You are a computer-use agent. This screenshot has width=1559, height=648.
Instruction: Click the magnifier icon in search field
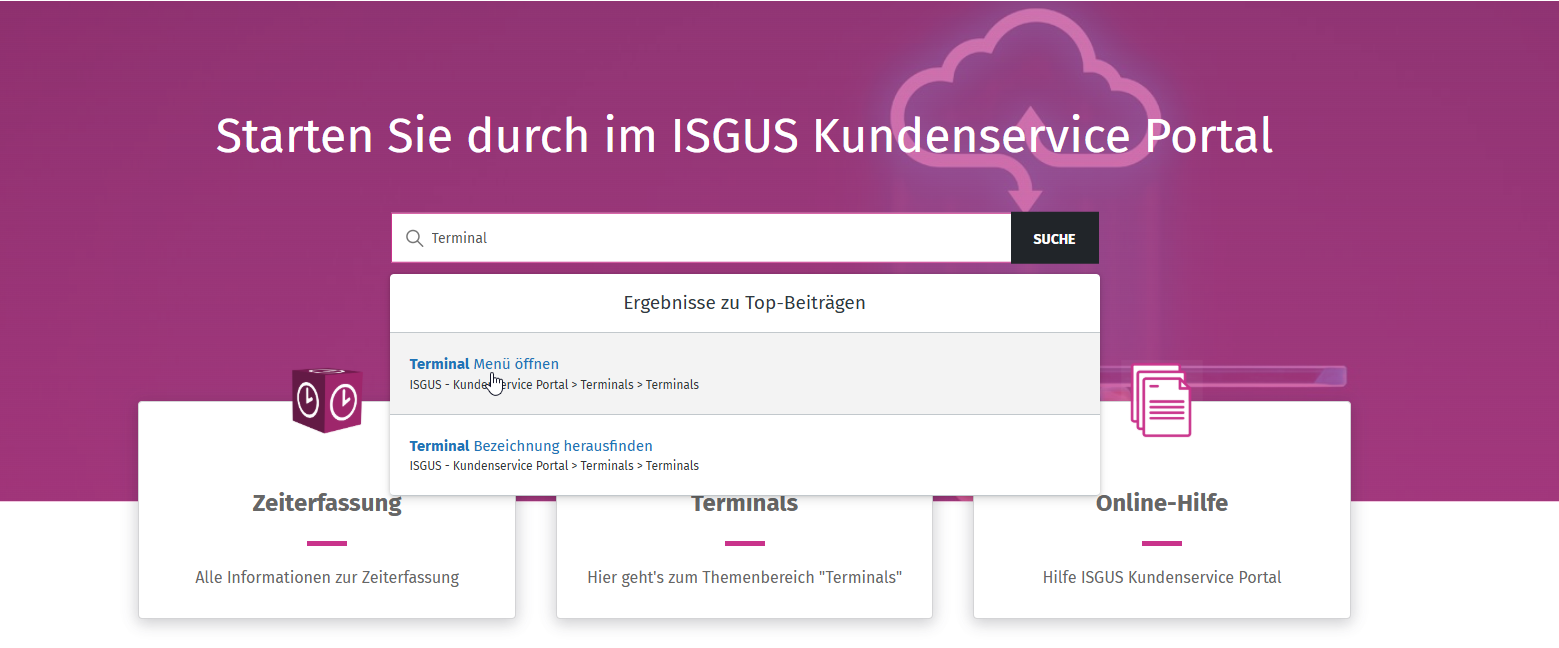click(x=414, y=238)
